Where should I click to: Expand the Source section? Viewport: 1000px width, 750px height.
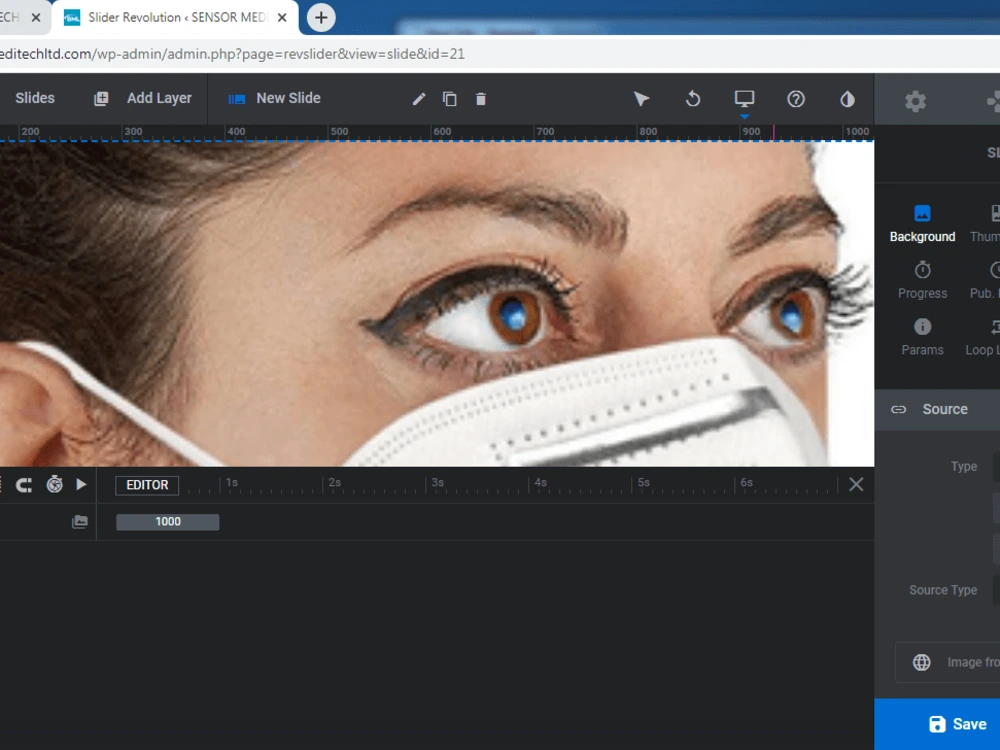944,409
